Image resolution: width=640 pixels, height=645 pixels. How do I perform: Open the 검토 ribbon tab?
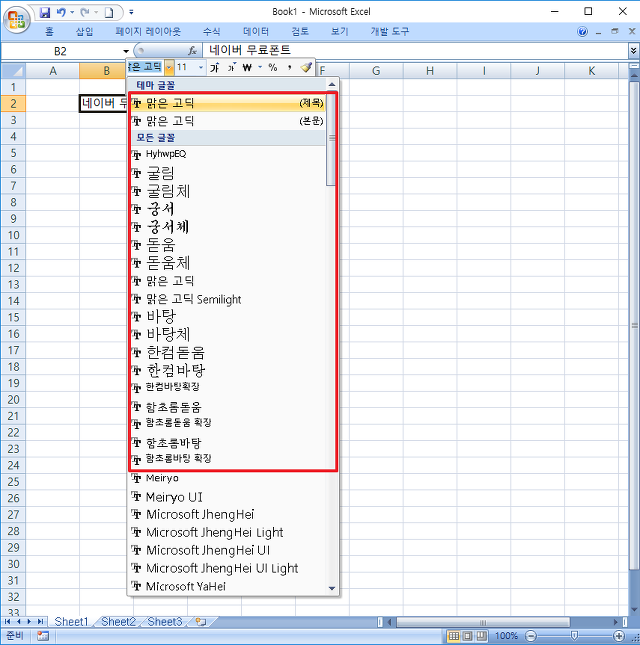click(x=300, y=31)
